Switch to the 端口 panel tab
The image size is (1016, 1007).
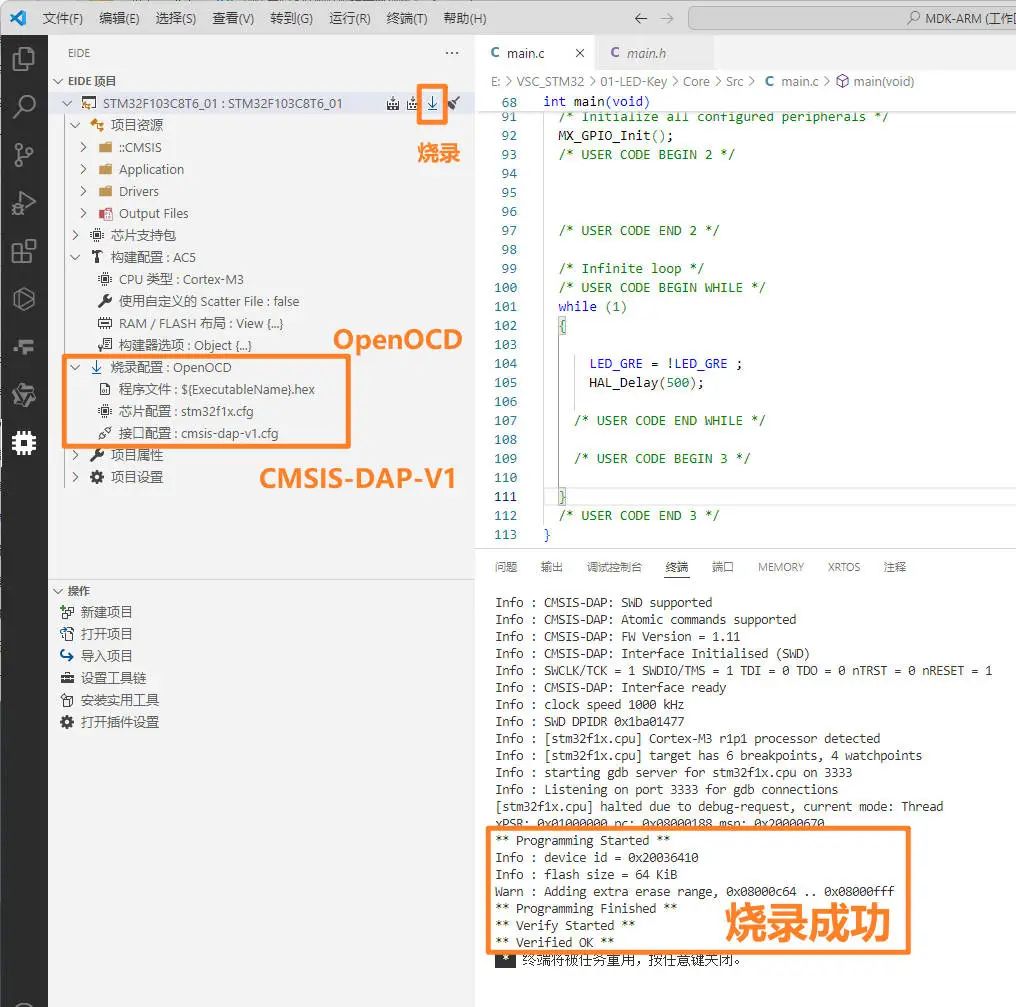pyautogui.click(x=722, y=567)
